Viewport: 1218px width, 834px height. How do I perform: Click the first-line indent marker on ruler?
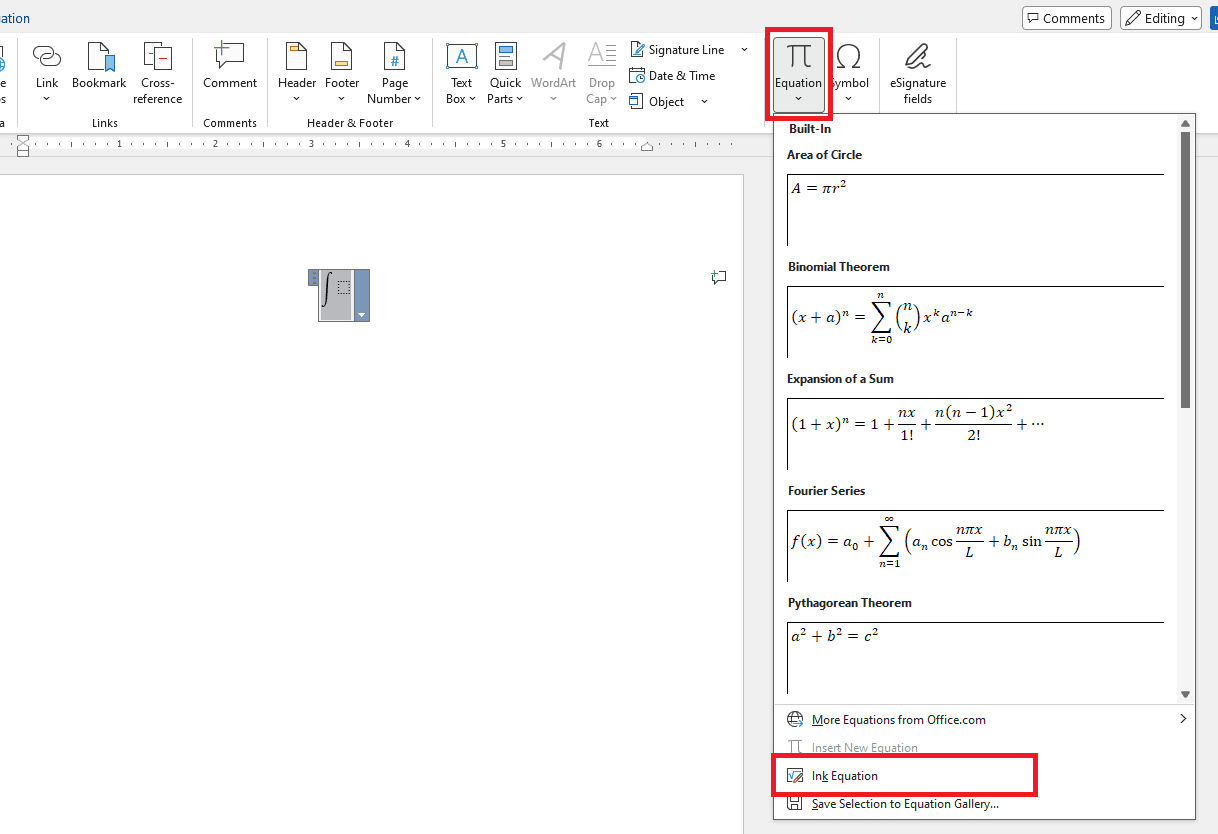click(x=23, y=140)
